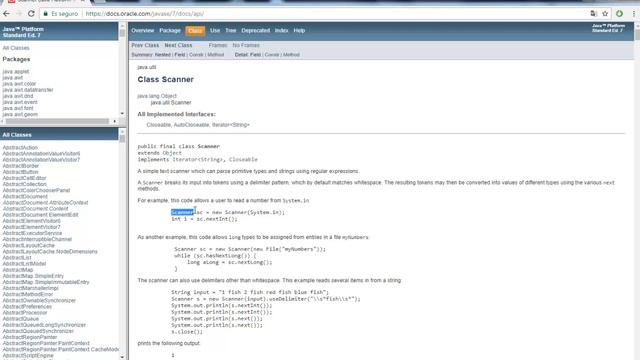Screen dimensions: 640x360
Task: Open the AbstractPreferences class link
Action: click(27, 307)
